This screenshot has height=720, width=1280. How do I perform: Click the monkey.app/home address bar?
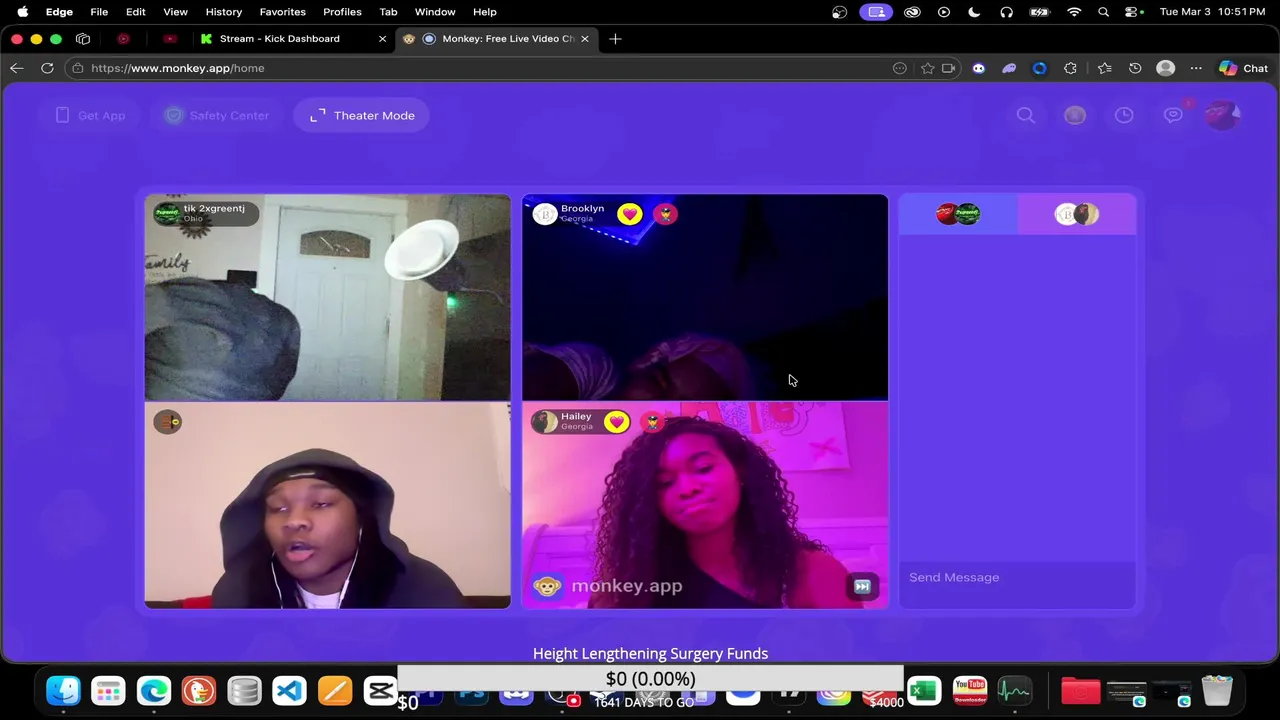click(480, 68)
